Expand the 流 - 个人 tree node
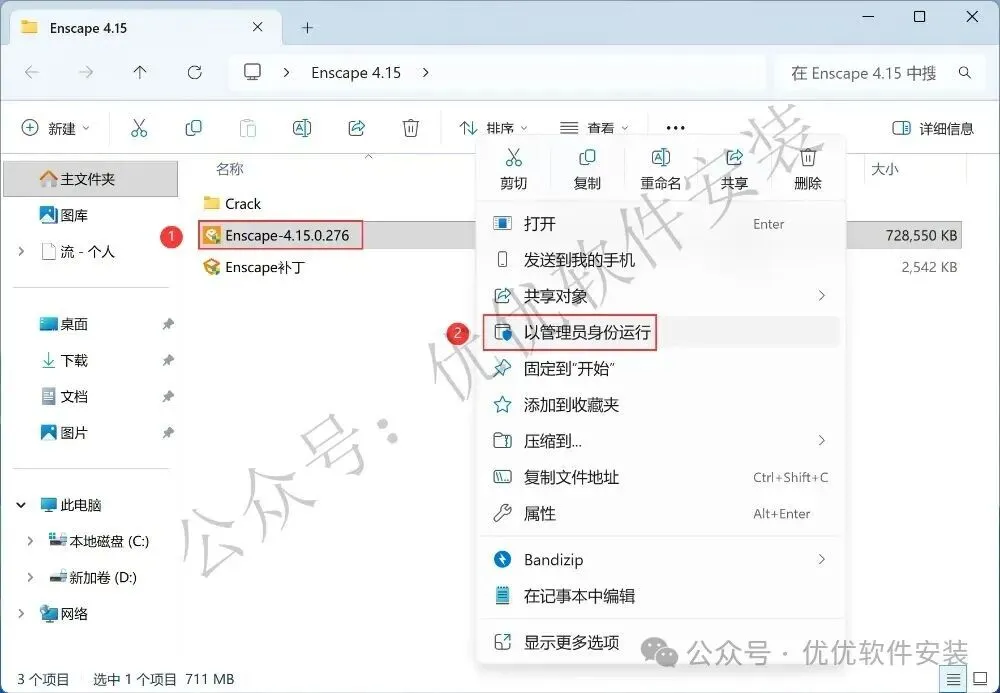This screenshot has width=1000, height=693. tap(22, 252)
